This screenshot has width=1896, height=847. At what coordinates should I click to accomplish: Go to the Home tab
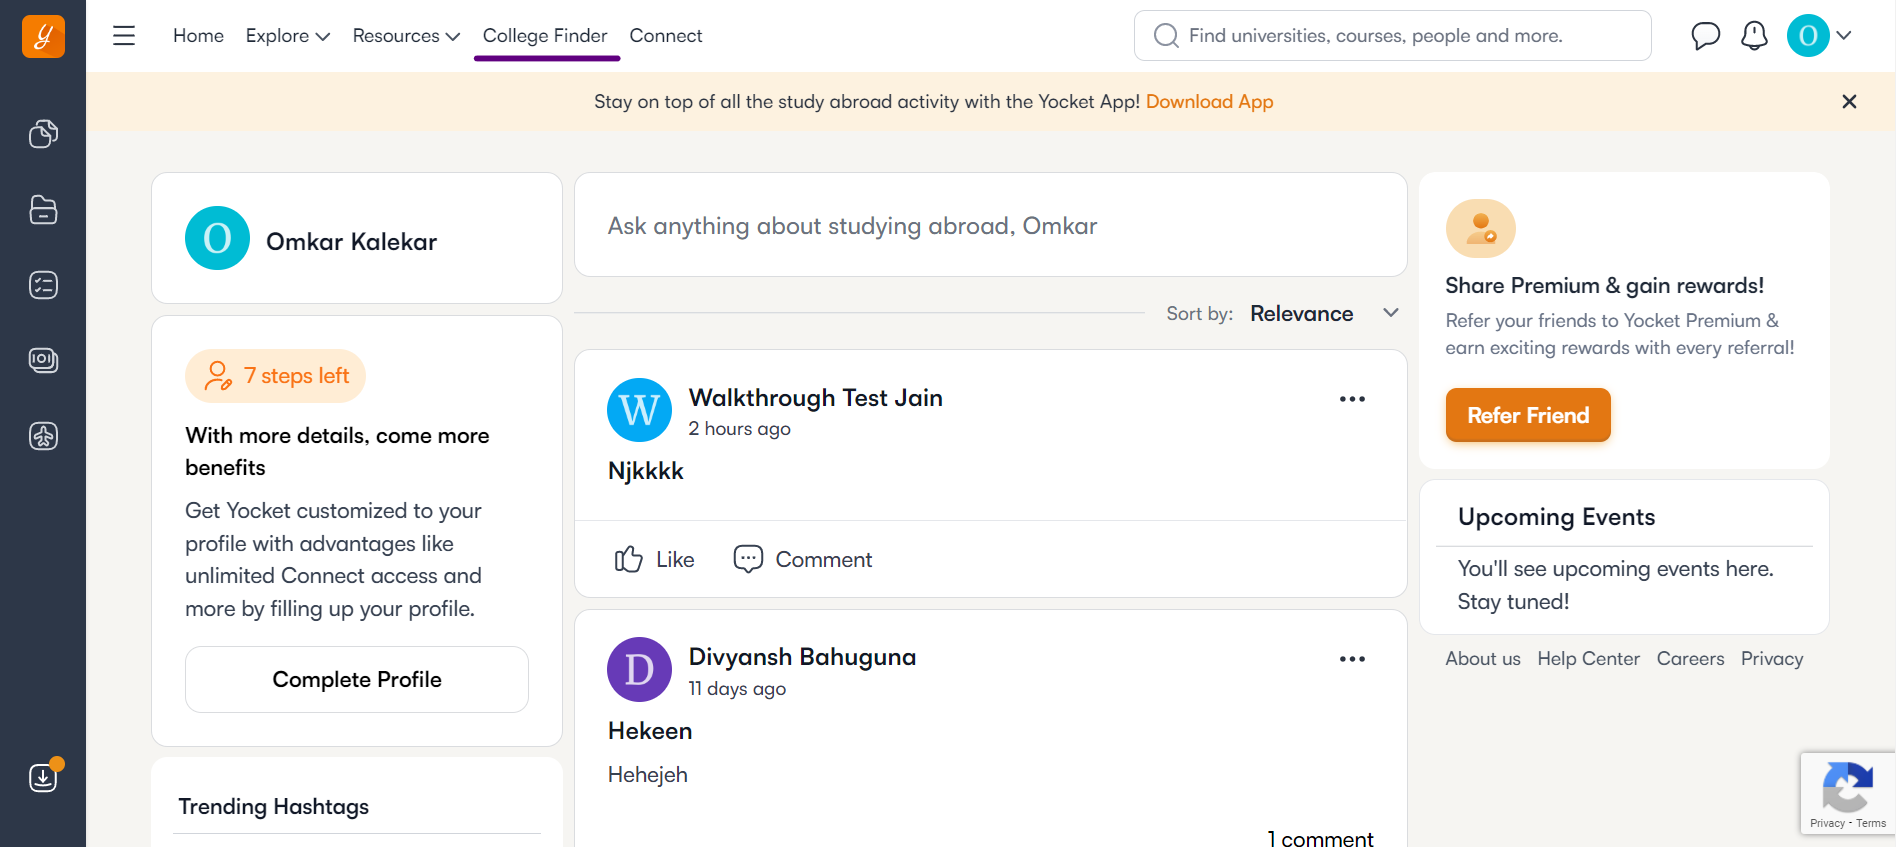coord(198,36)
